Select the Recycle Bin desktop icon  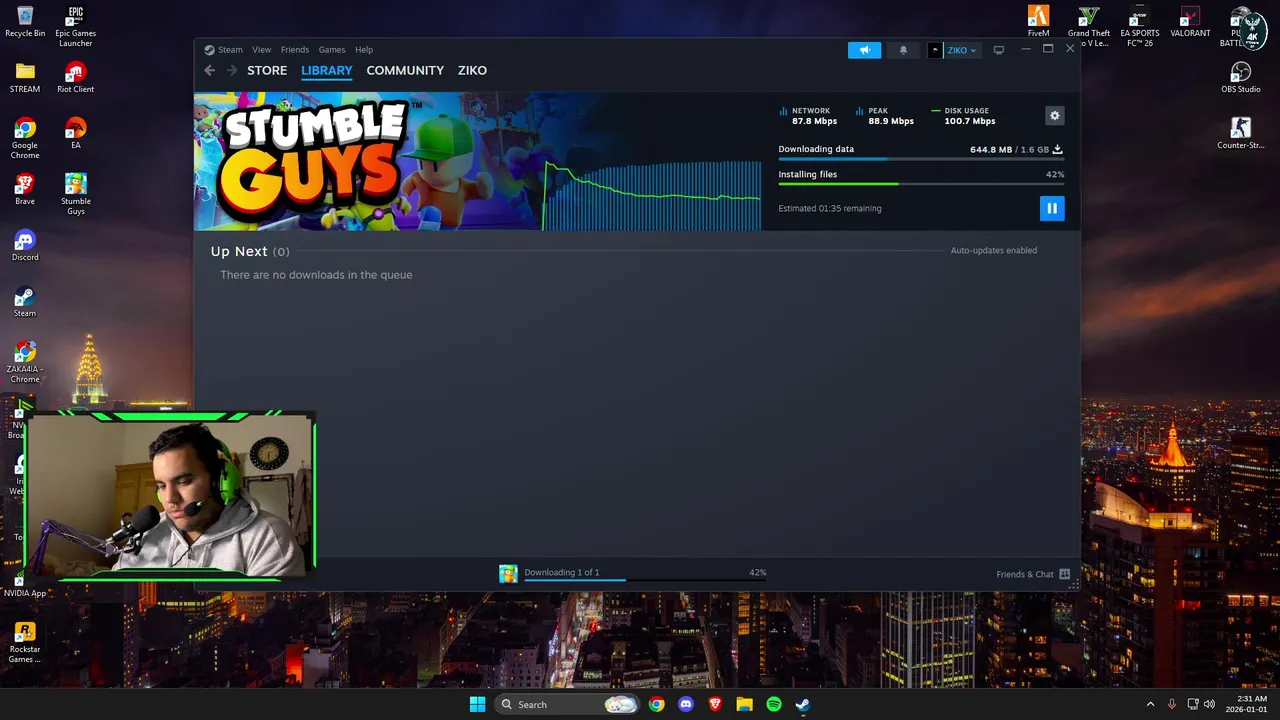click(25, 22)
